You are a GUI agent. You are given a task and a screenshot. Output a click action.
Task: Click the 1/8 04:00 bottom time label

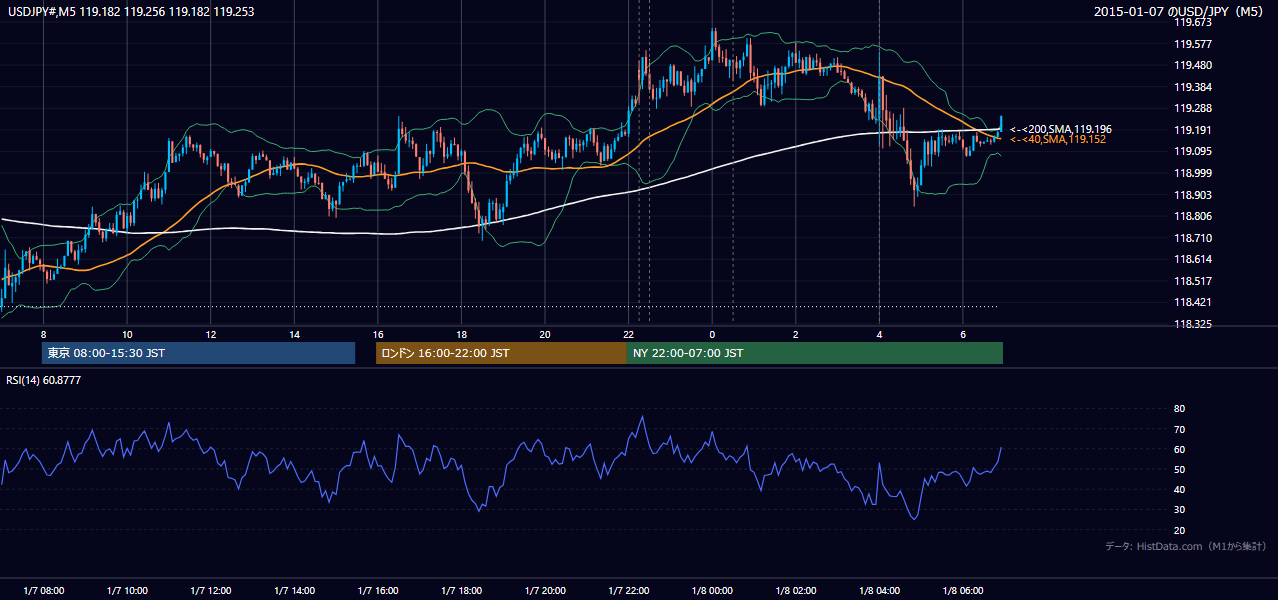click(878, 591)
